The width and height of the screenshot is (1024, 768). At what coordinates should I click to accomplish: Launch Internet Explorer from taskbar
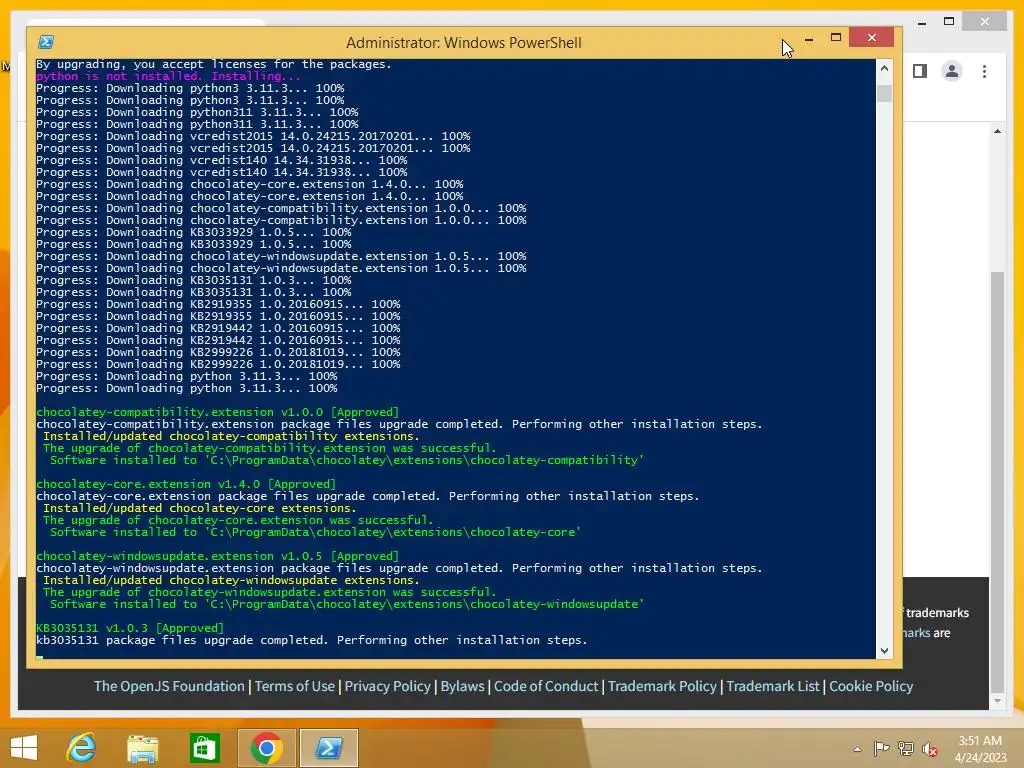point(82,748)
